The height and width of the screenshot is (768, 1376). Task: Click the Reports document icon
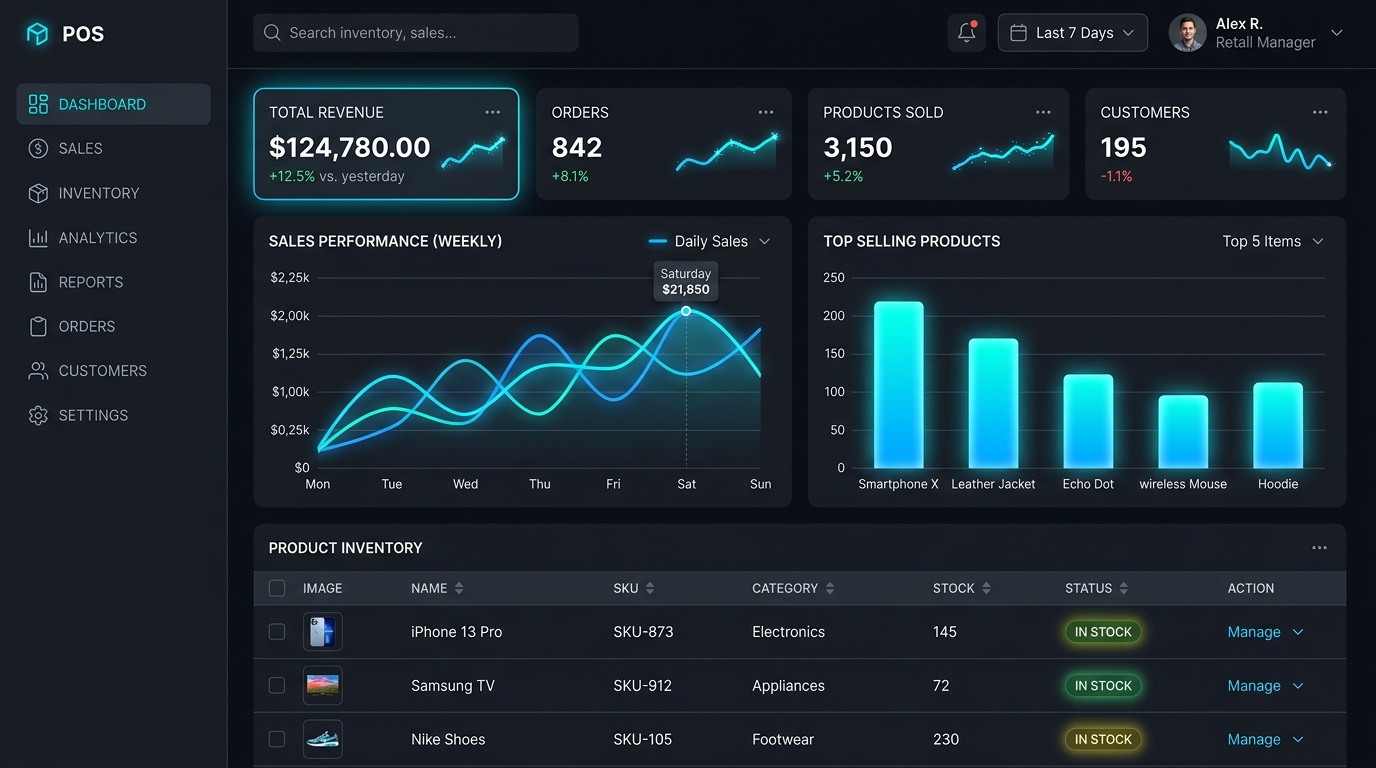click(38, 282)
